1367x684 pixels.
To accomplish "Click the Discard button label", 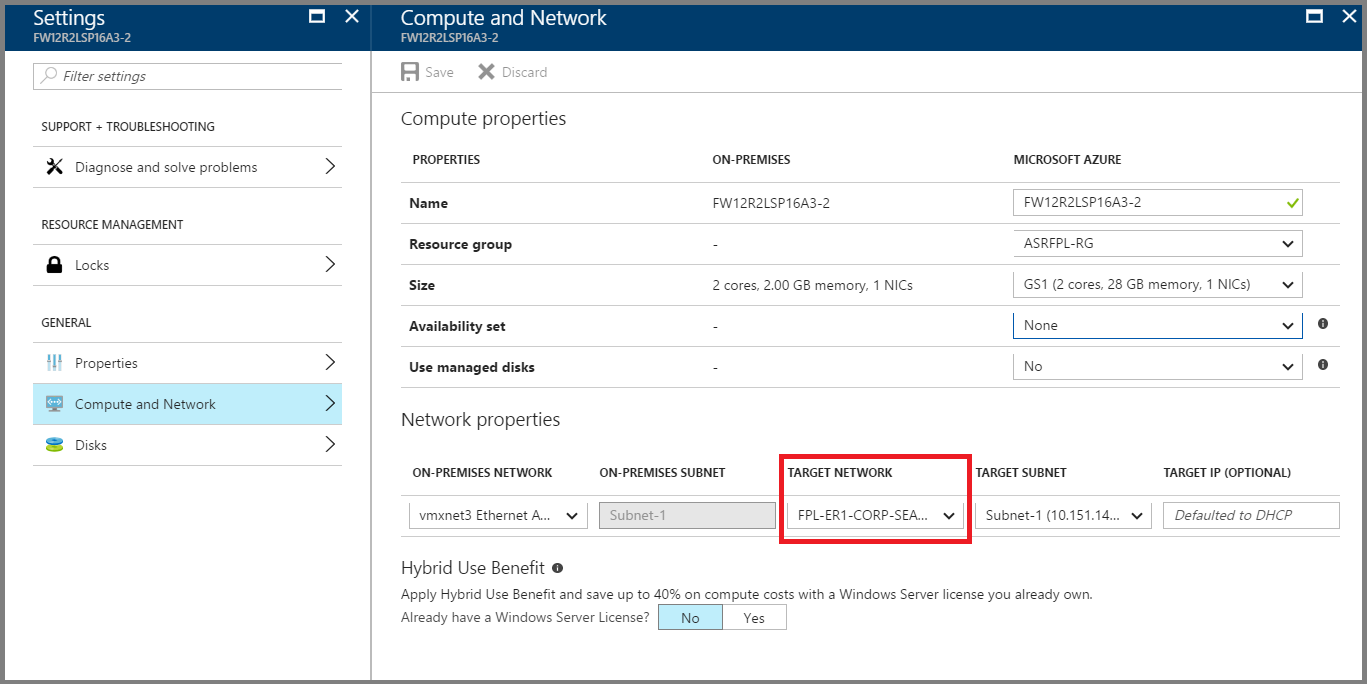I will pos(523,72).
